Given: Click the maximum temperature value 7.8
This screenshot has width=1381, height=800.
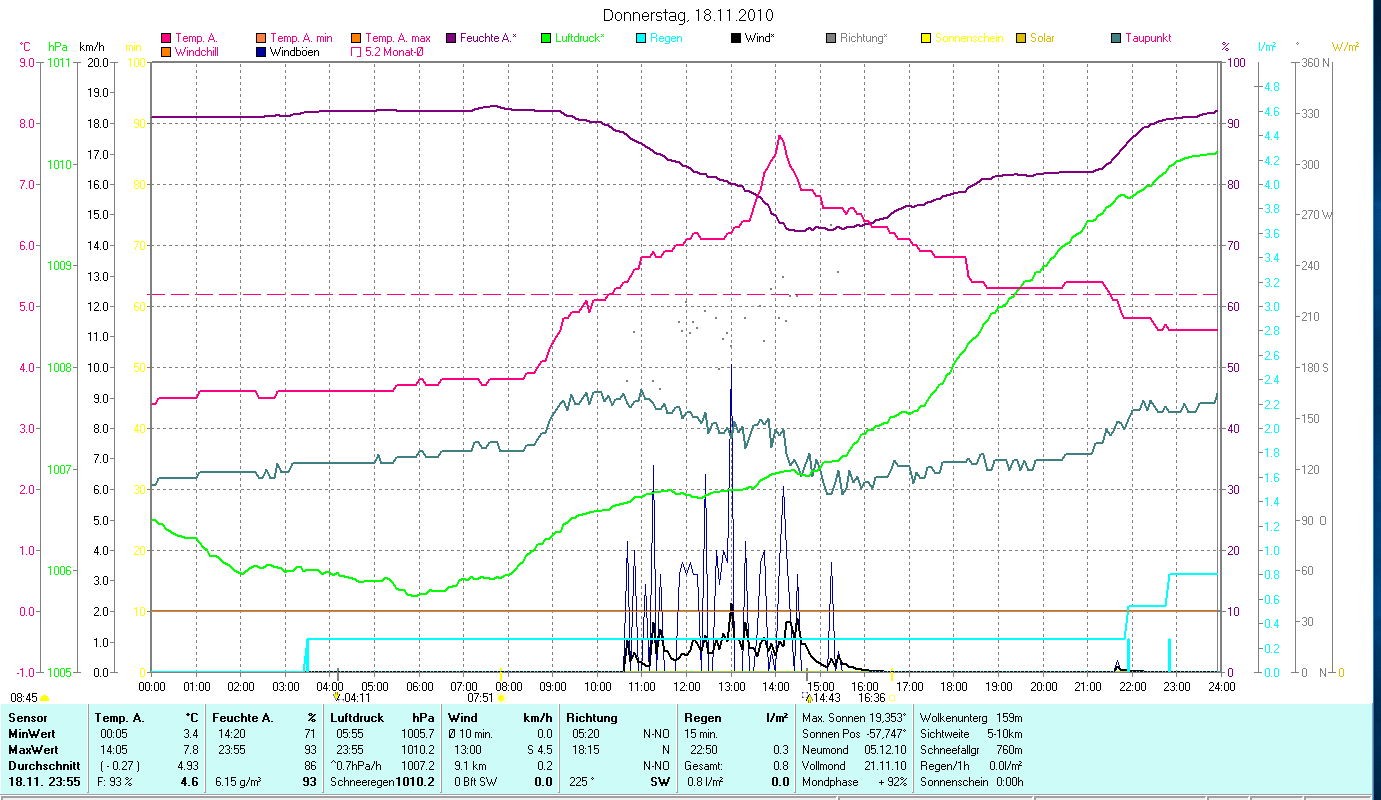Looking at the screenshot, I should click(x=190, y=748).
